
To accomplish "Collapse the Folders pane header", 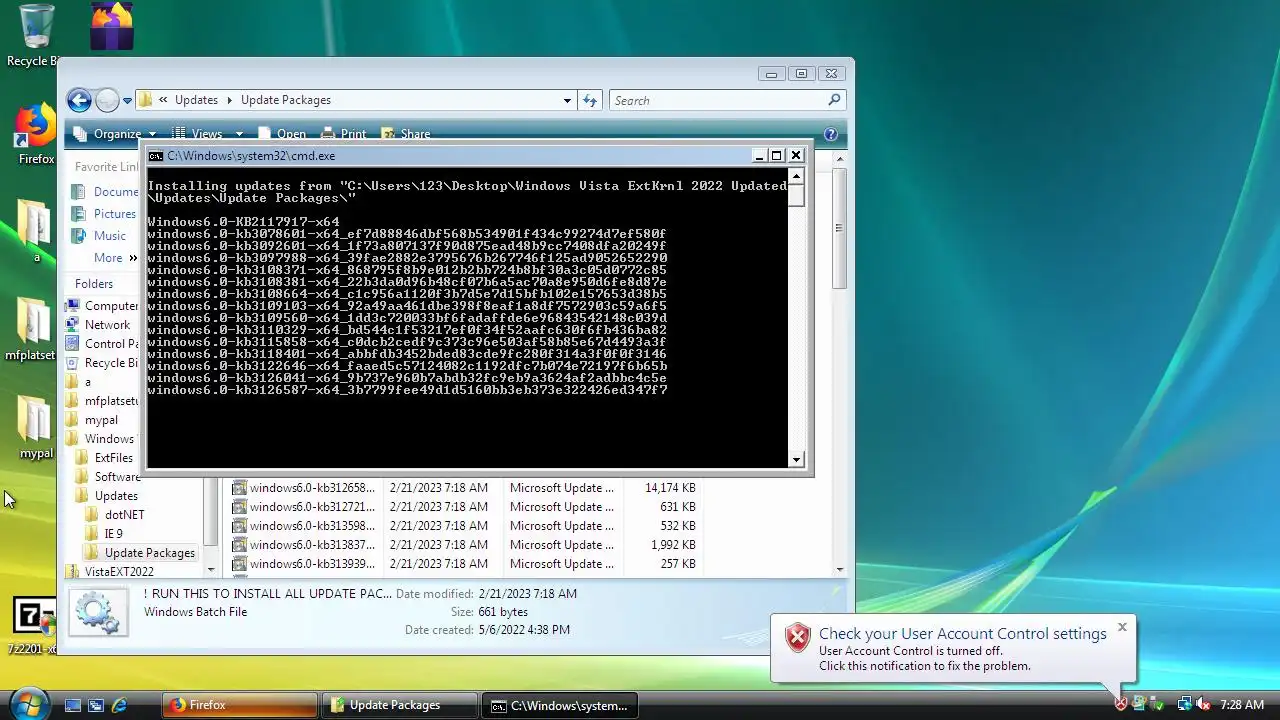I will [94, 284].
